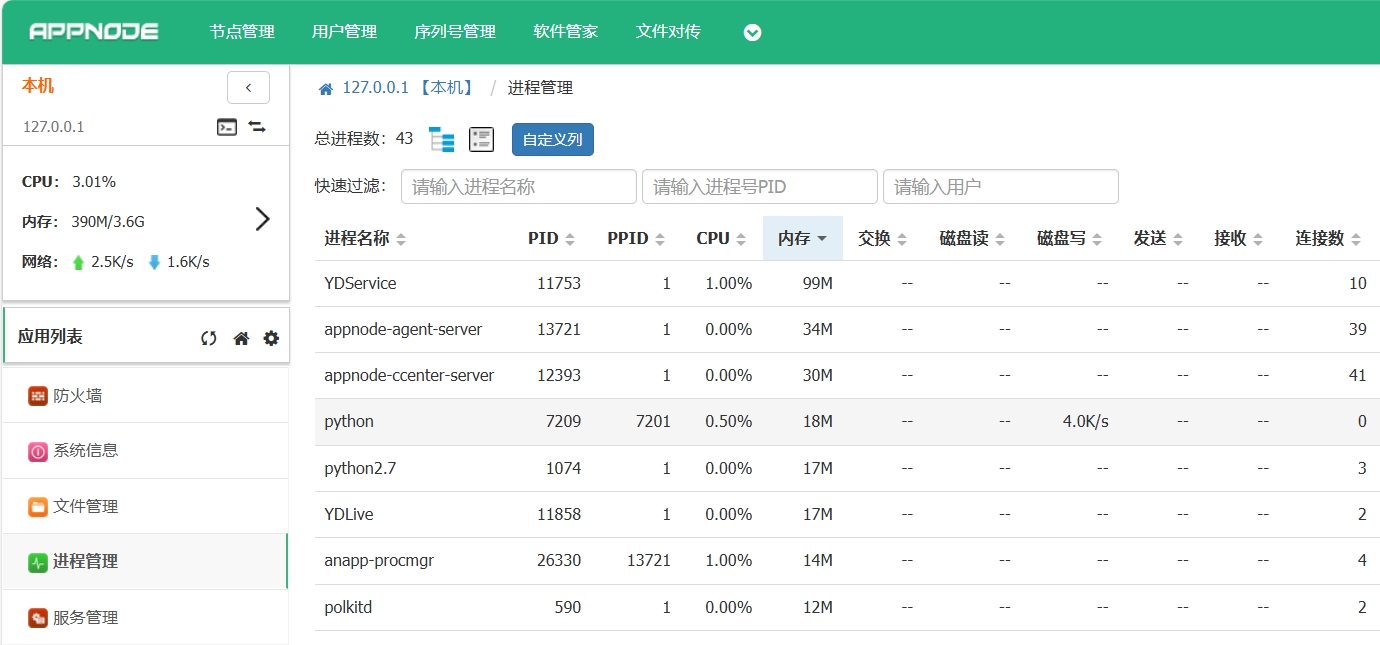Click the switch node arrows icon
Screen dimensions: 1380x645
coord(257,127)
